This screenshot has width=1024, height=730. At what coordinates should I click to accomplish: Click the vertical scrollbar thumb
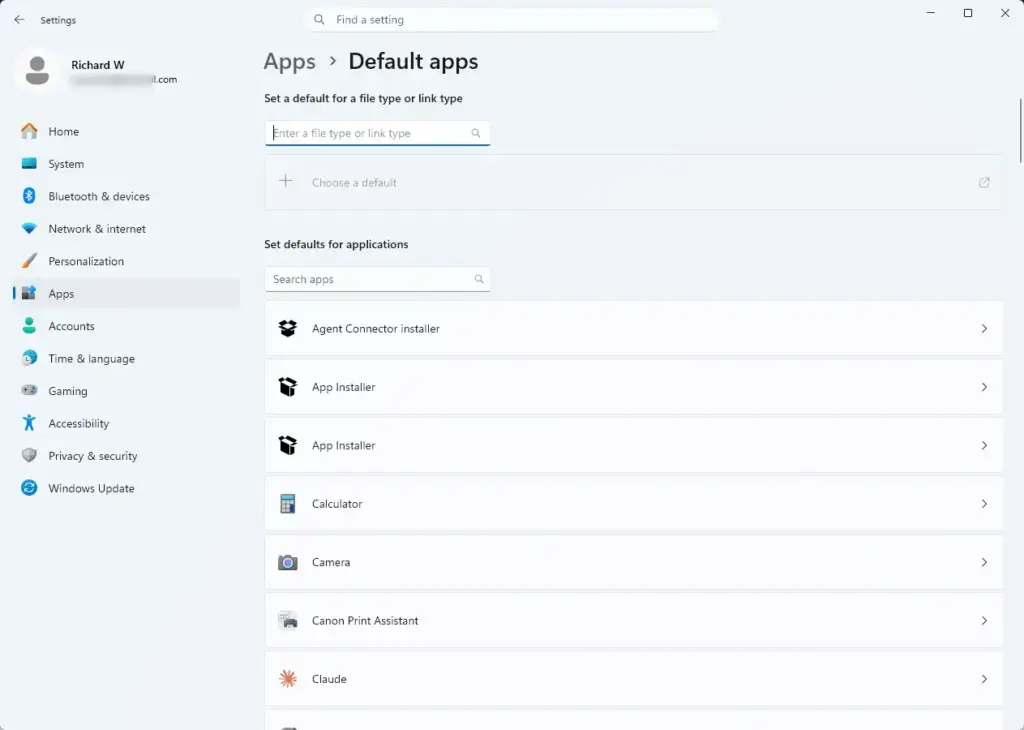coord(1021,131)
